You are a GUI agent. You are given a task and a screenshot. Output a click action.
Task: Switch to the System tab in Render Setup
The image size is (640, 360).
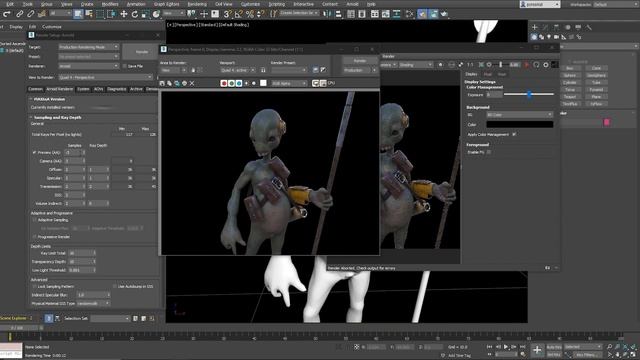point(83,89)
